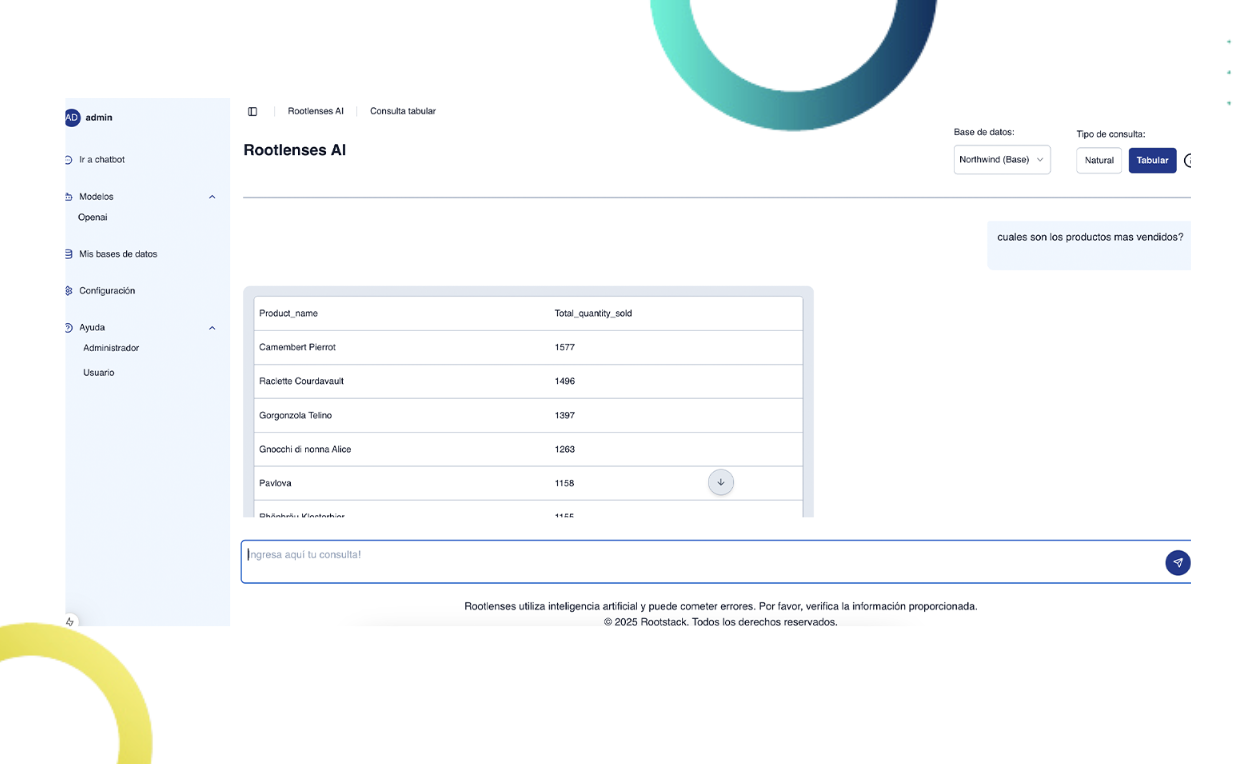
Task: Click the AD admin avatar
Action: [72, 117]
